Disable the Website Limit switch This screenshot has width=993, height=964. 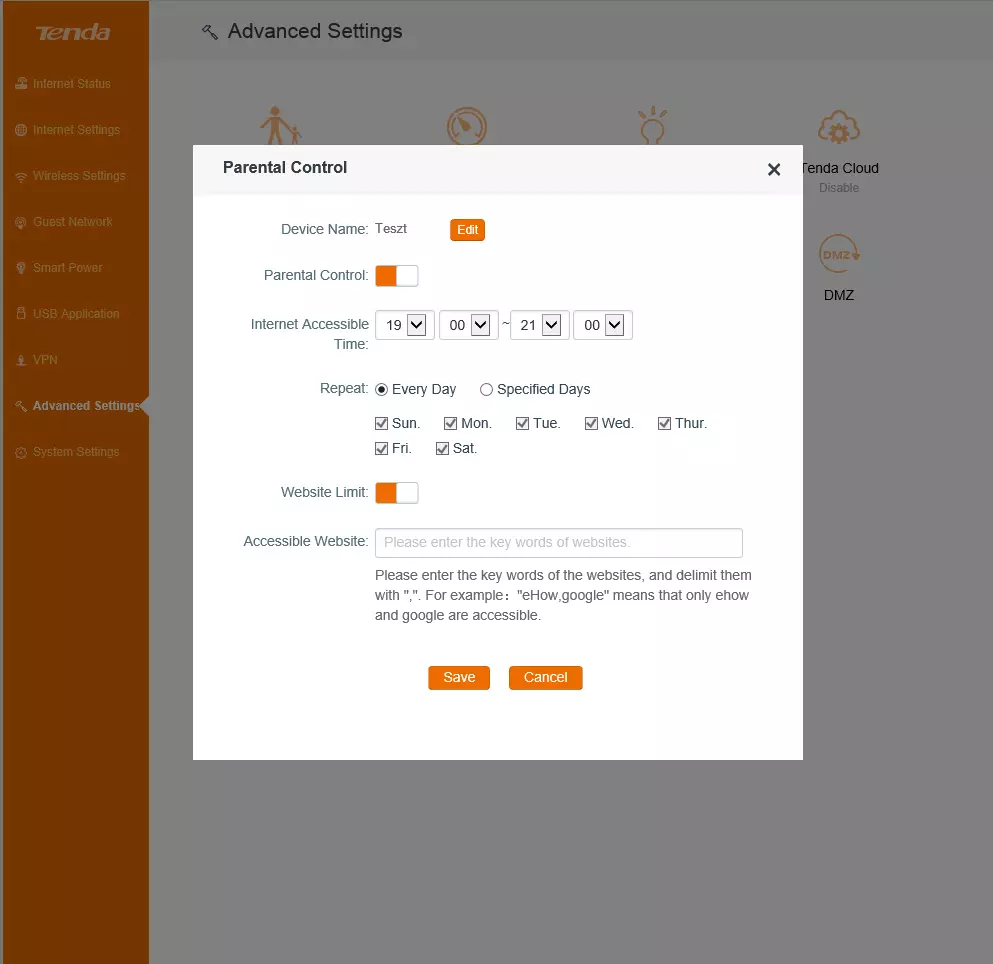[x=396, y=493]
